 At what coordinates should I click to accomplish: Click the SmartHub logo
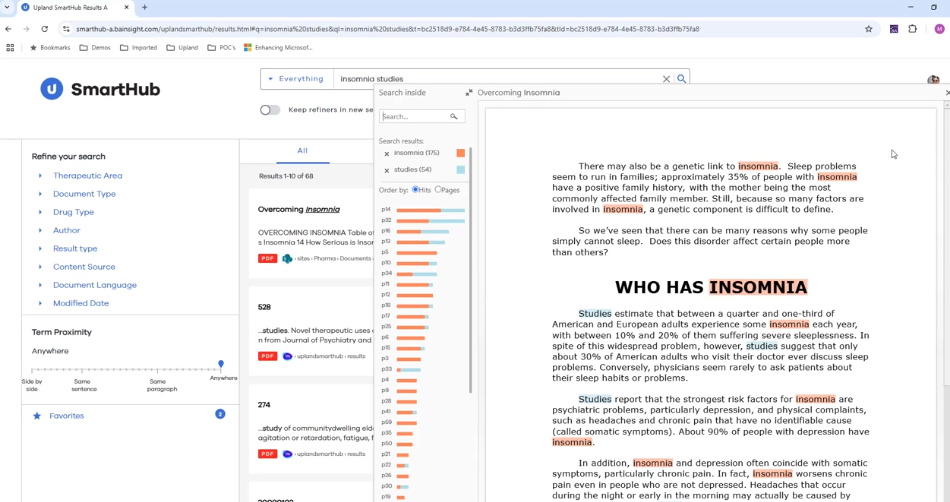(x=101, y=89)
